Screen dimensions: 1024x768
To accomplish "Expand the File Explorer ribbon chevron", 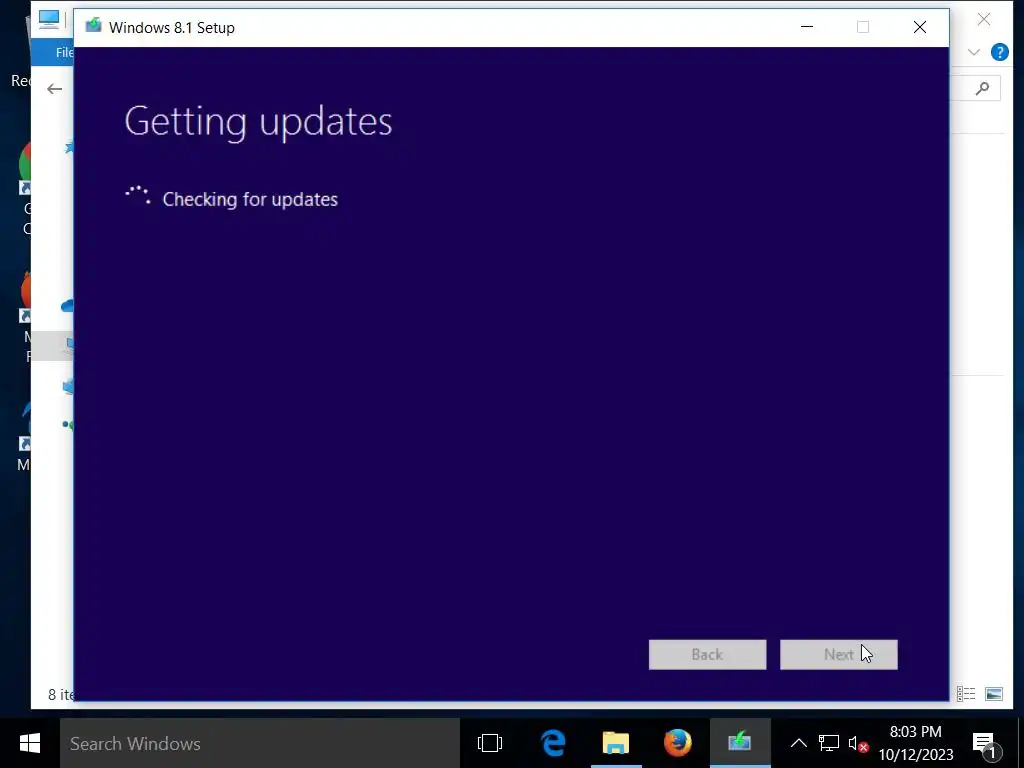I will coord(974,52).
